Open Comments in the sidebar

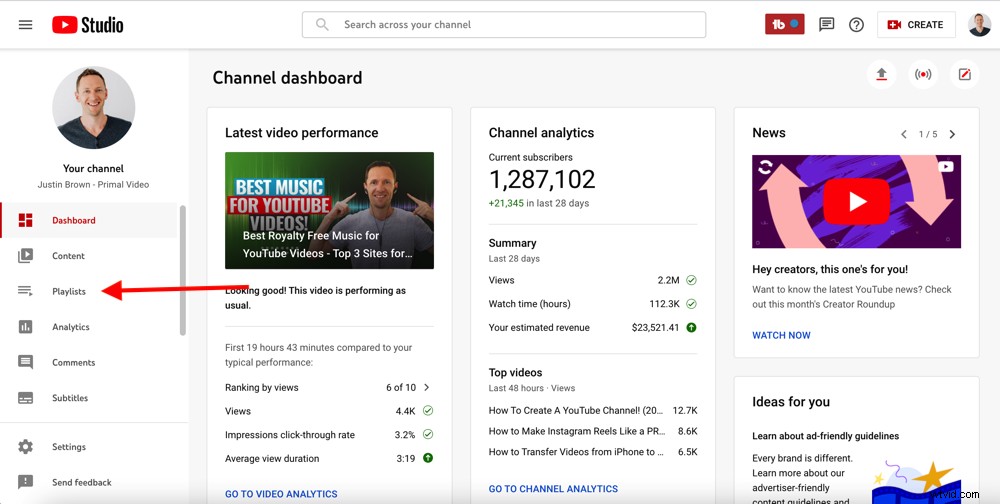click(89, 362)
